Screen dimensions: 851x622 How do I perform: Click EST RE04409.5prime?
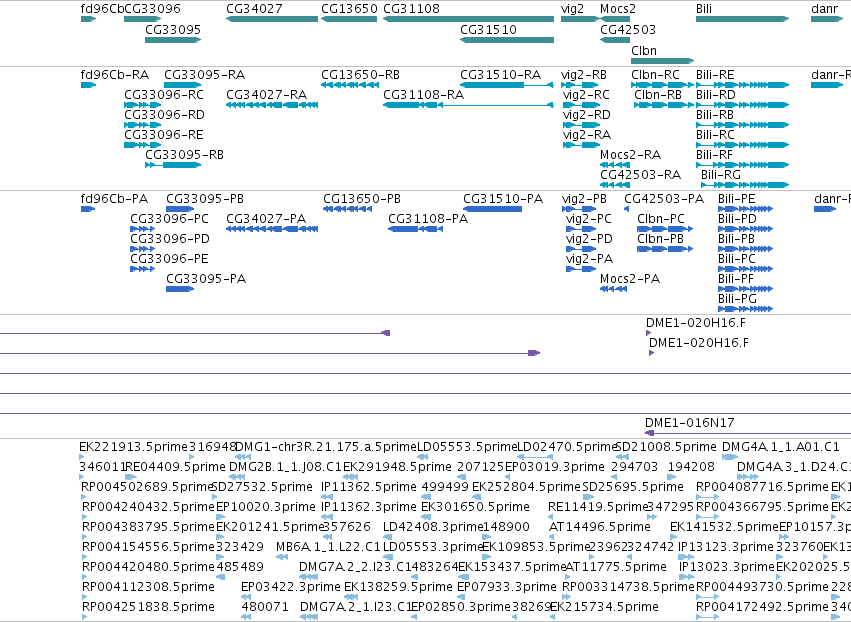pos(175,467)
